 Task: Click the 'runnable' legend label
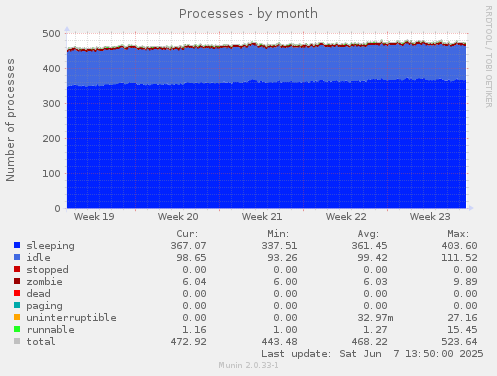click(51, 330)
